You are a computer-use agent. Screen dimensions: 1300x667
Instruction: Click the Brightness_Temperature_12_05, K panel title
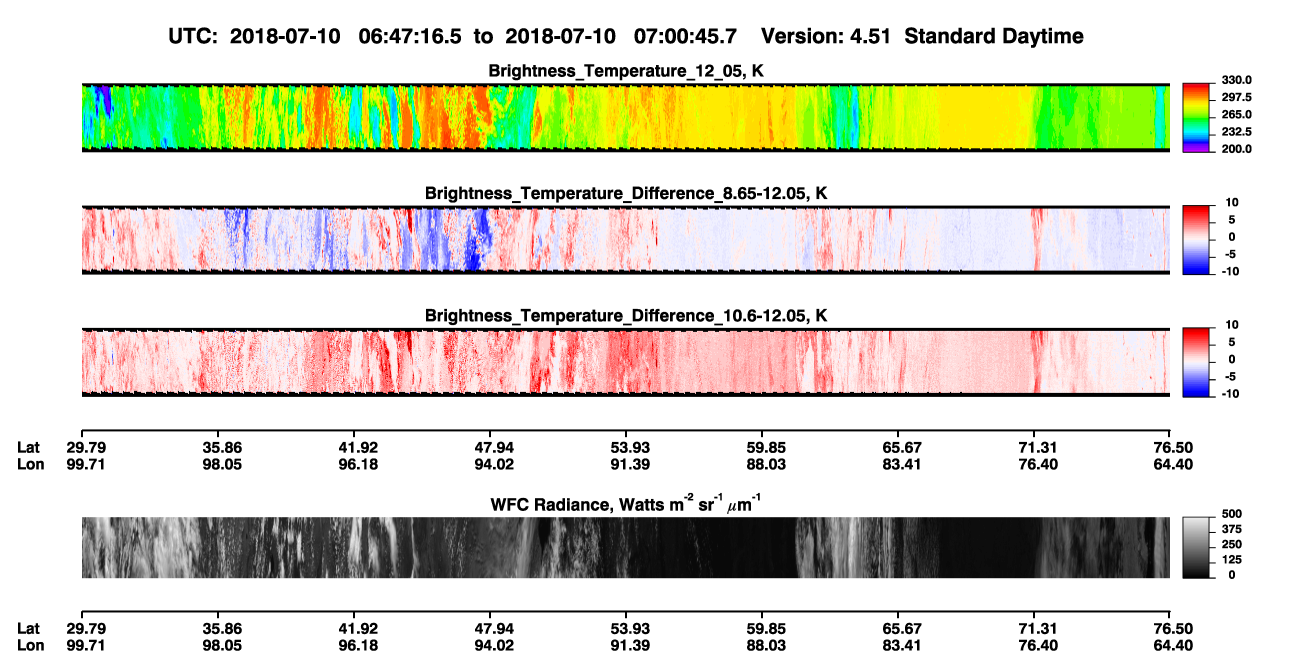pos(625,71)
